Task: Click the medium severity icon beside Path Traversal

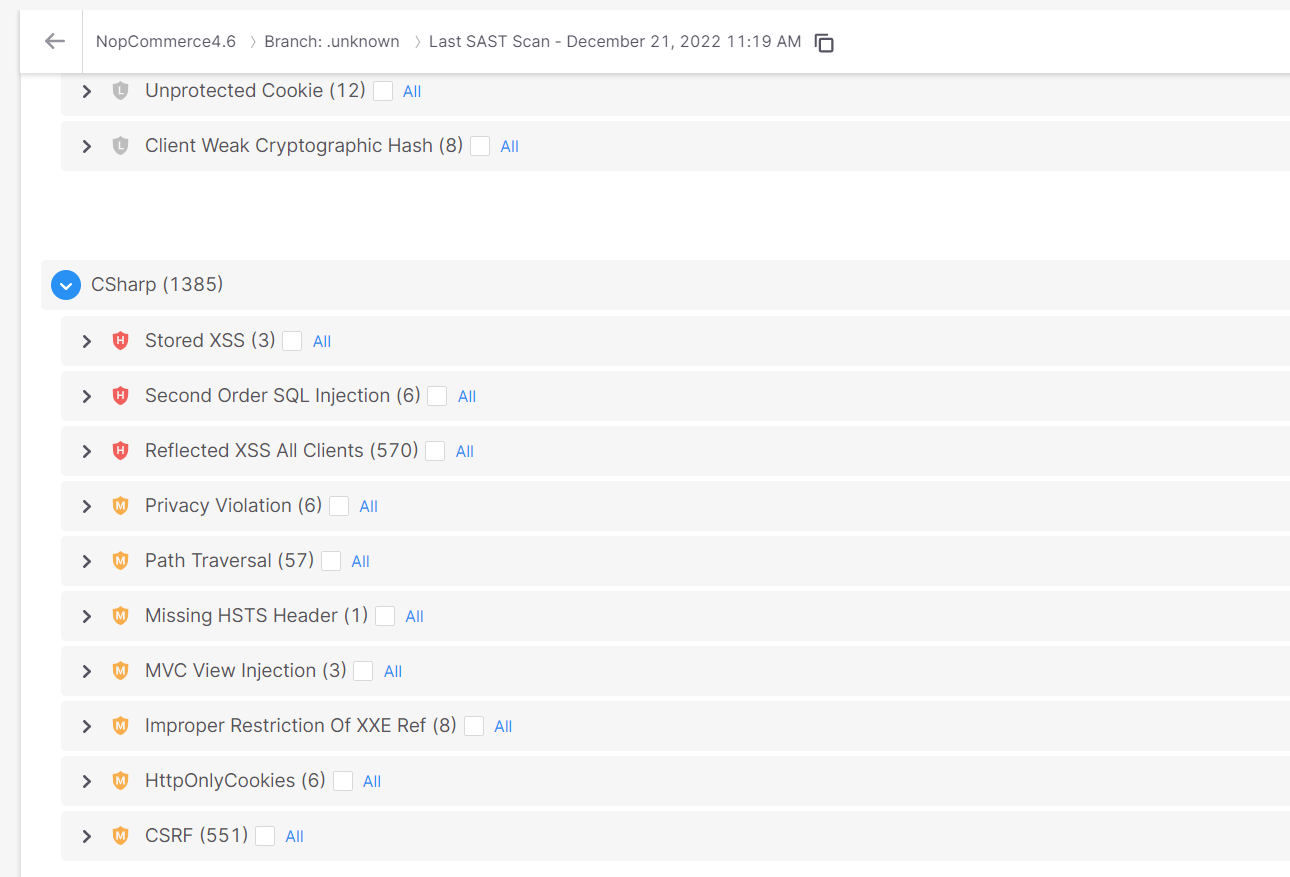Action: click(x=120, y=561)
